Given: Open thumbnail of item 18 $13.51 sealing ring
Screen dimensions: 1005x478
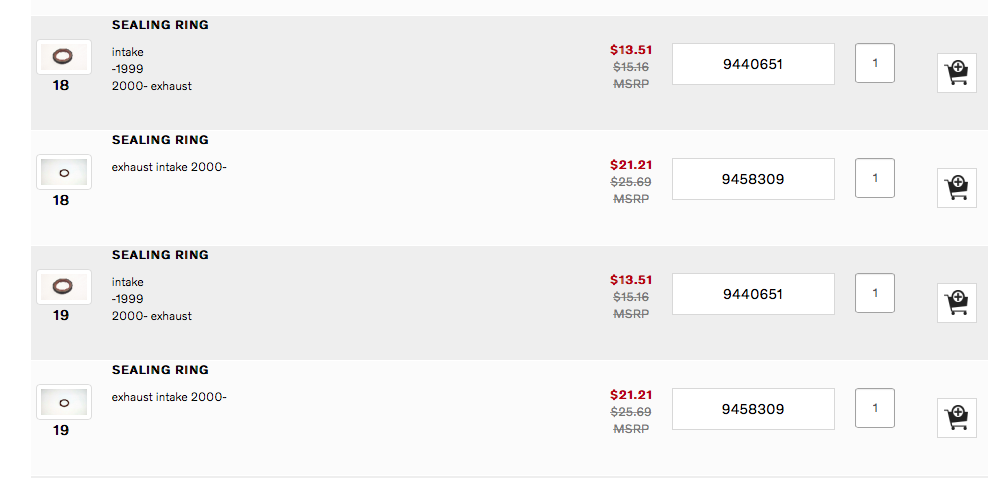Looking at the screenshot, I should [x=63, y=56].
